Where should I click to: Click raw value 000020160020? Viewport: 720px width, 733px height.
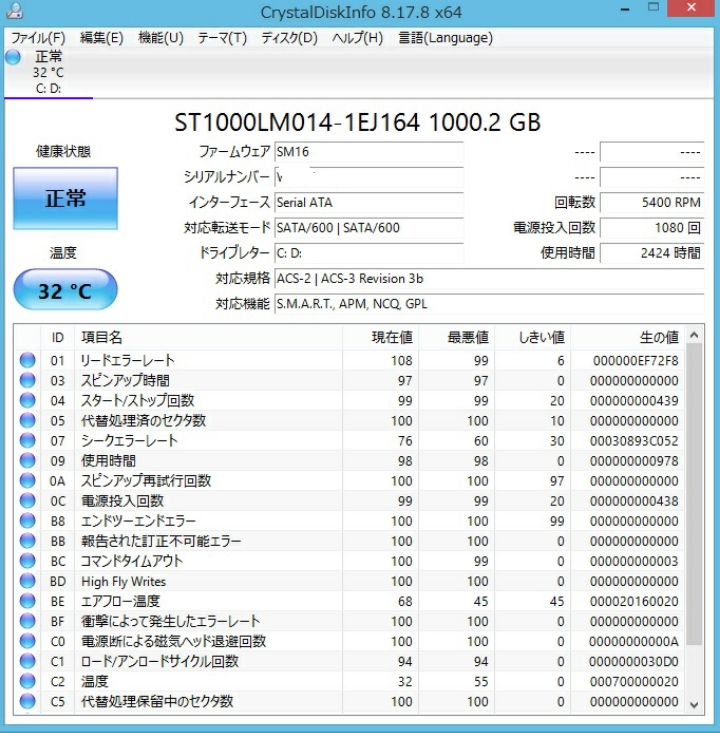point(634,601)
